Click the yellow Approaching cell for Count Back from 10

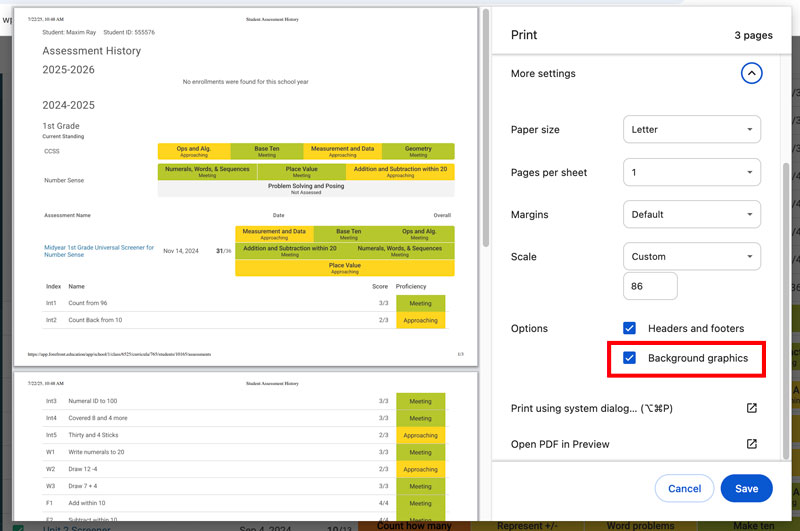420,320
